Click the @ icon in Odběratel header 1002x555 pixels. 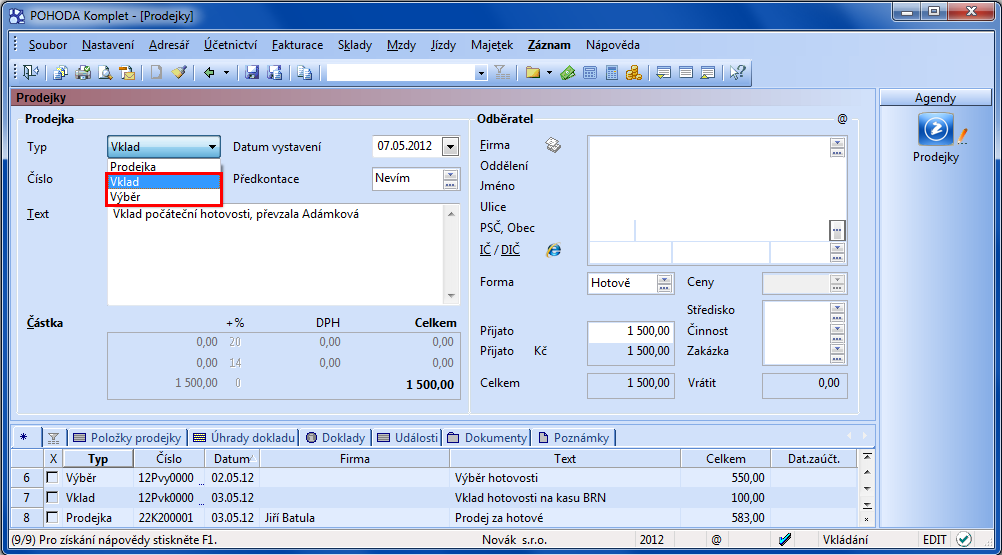coord(842,119)
